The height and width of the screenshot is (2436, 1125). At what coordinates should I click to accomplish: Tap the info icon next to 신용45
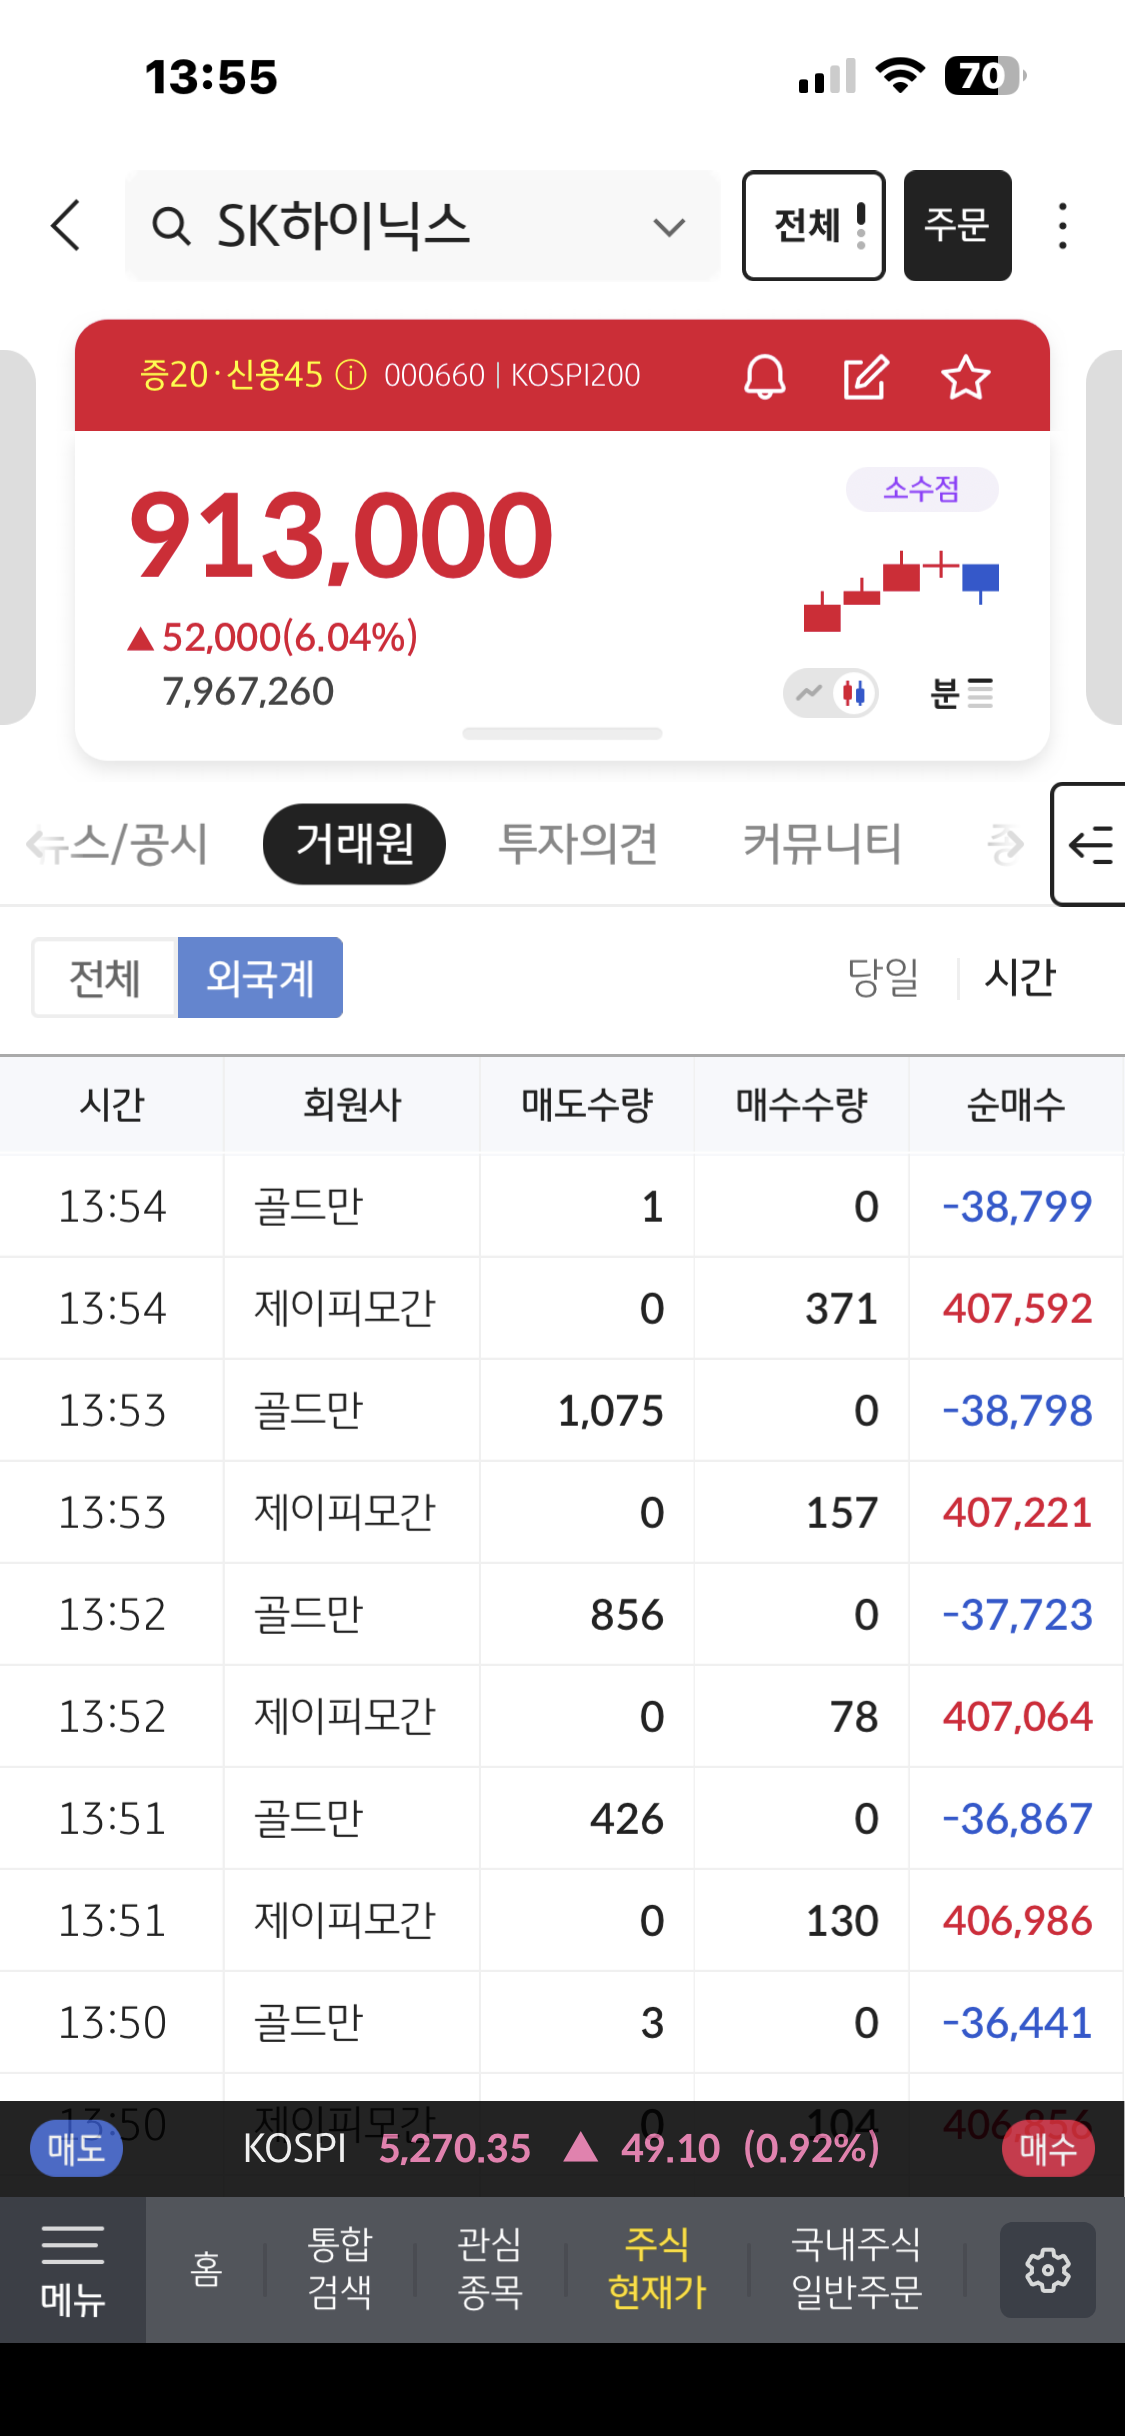pyautogui.click(x=351, y=375)
